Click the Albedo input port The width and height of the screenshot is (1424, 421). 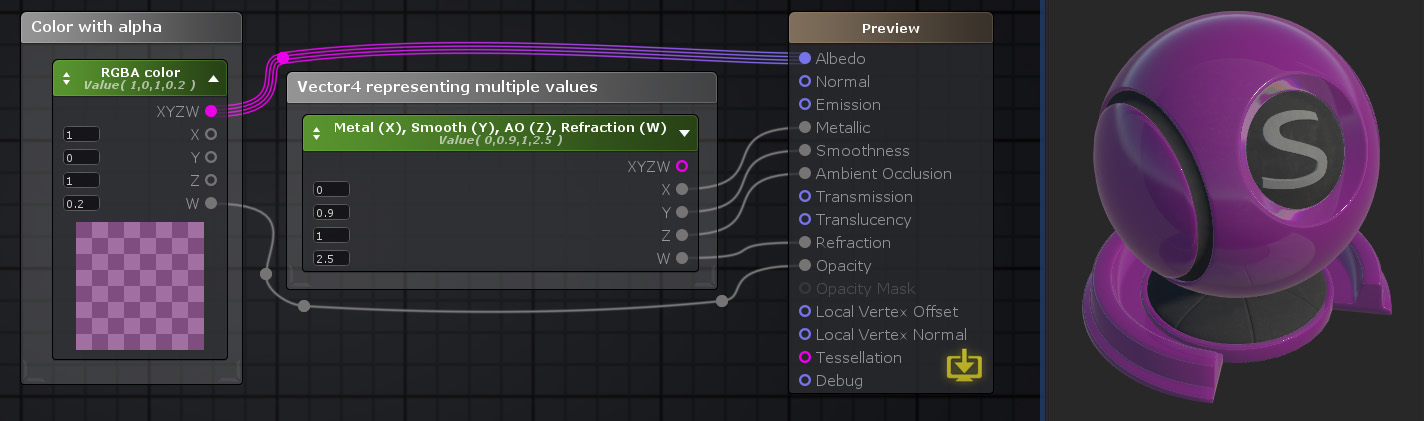click(805, 58)
